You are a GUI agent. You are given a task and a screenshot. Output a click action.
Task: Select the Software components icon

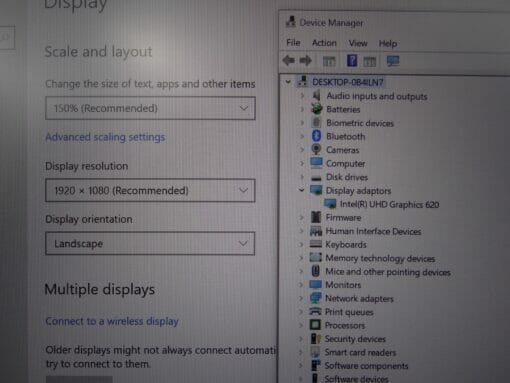(x=315, y=365)
